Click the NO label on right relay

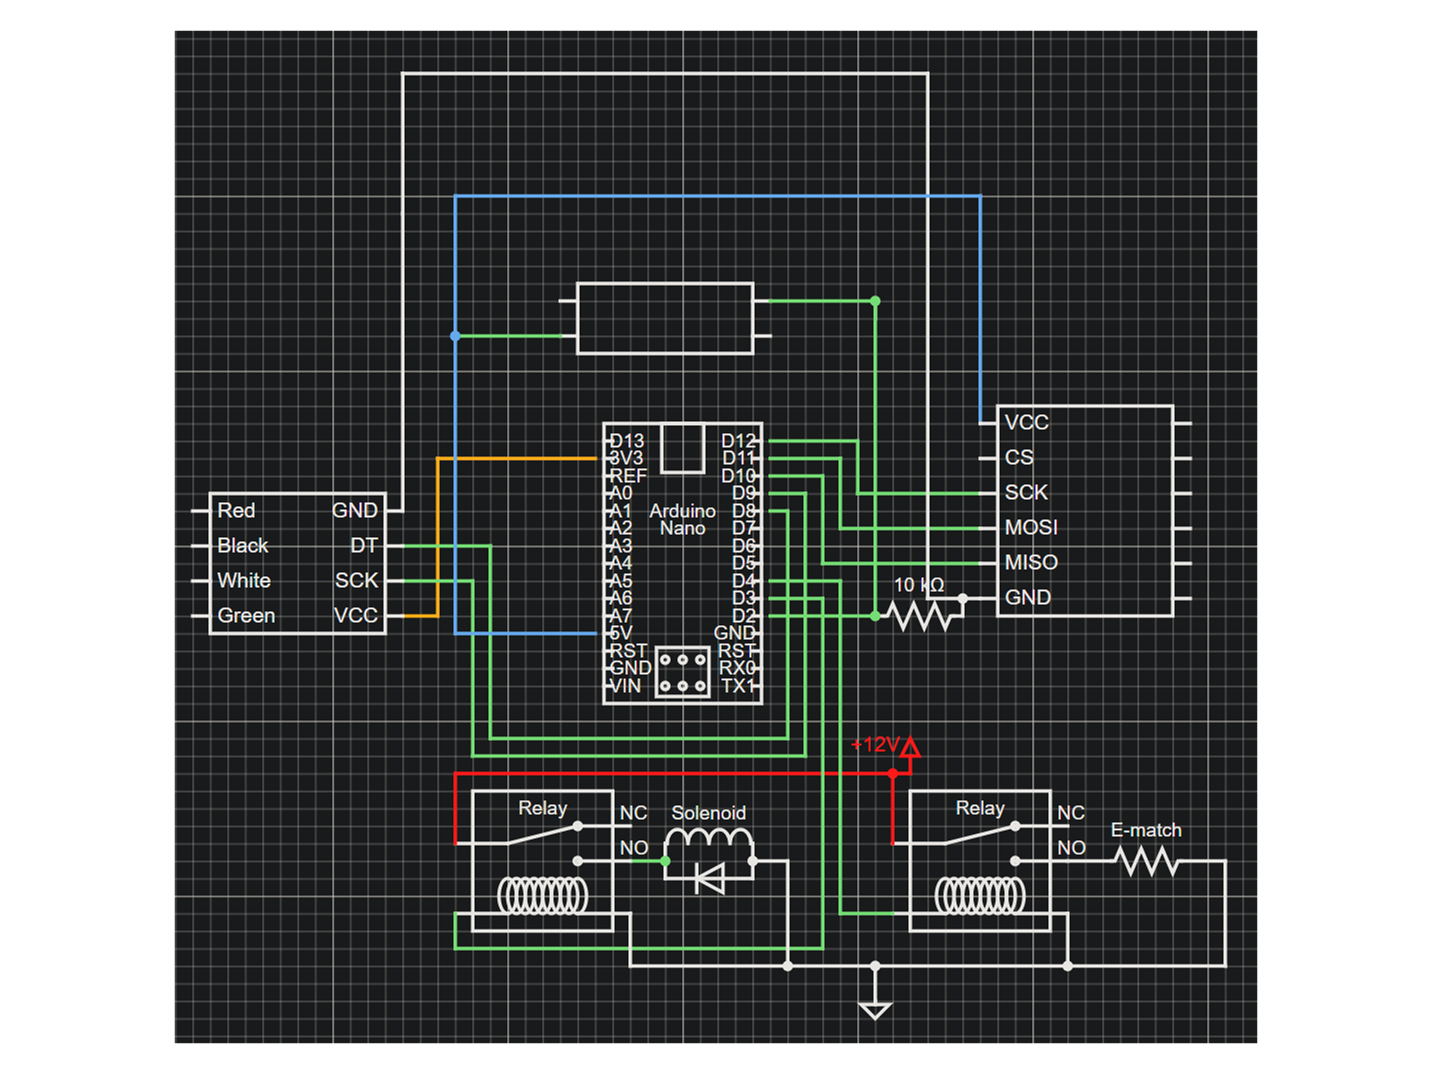point(1072,848)
